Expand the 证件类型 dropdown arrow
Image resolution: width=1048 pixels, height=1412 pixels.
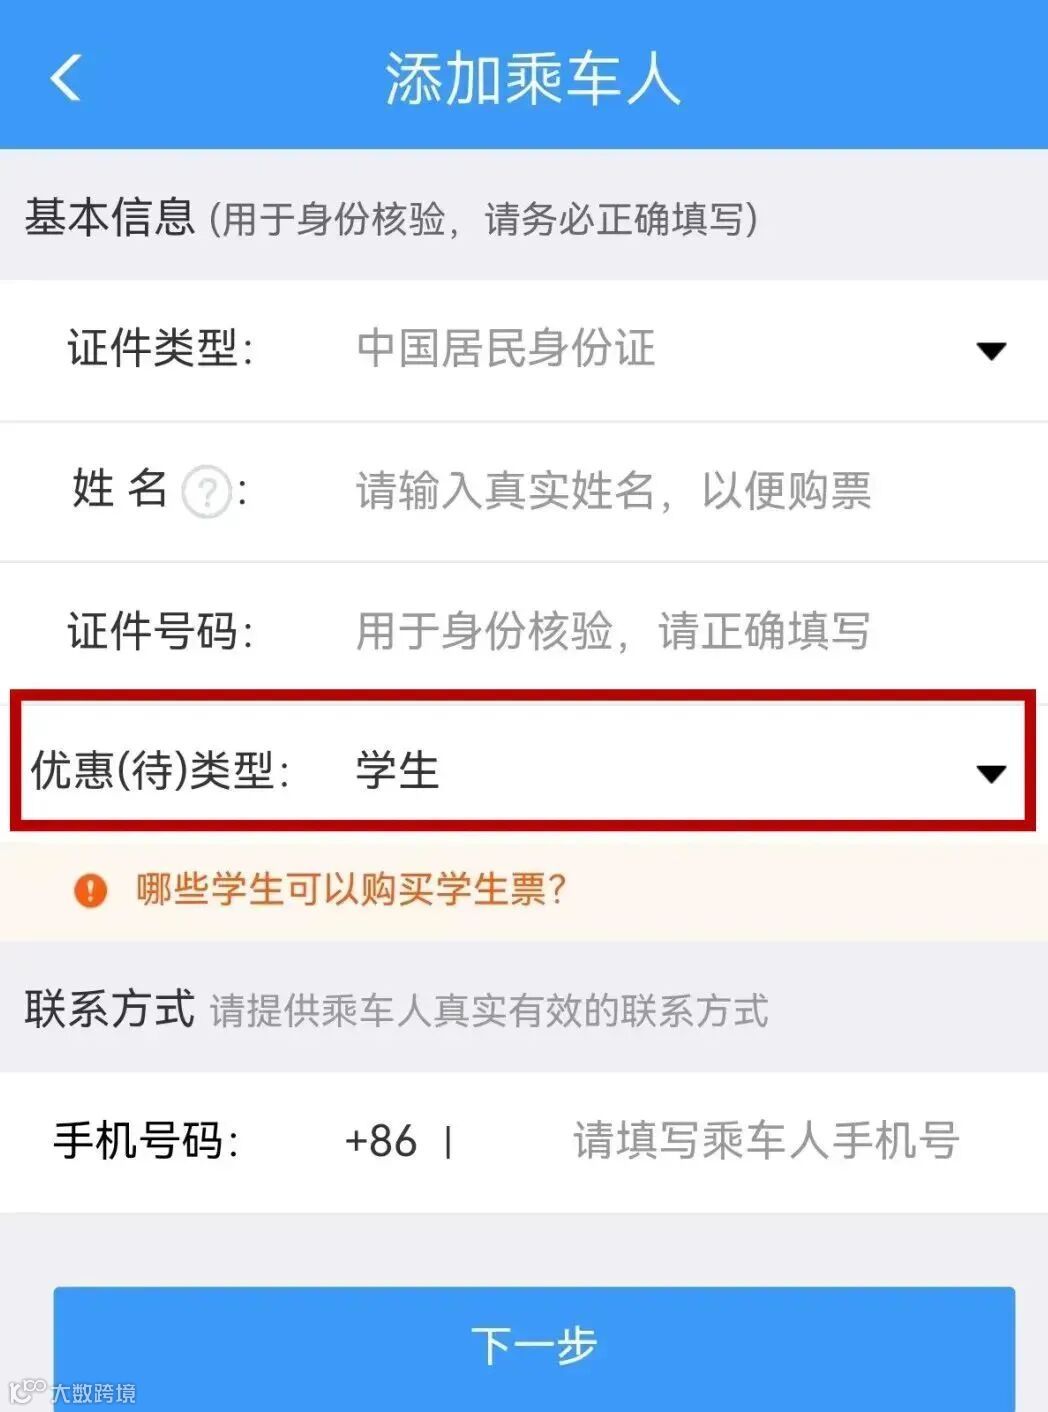[991, 351]
